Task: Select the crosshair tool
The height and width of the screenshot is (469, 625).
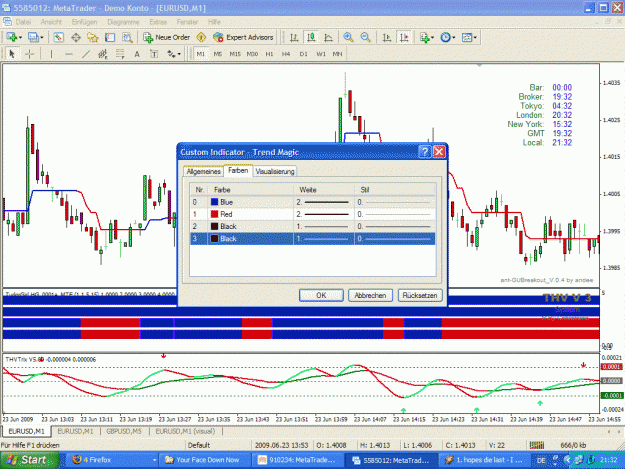Action: pos(29,54)
